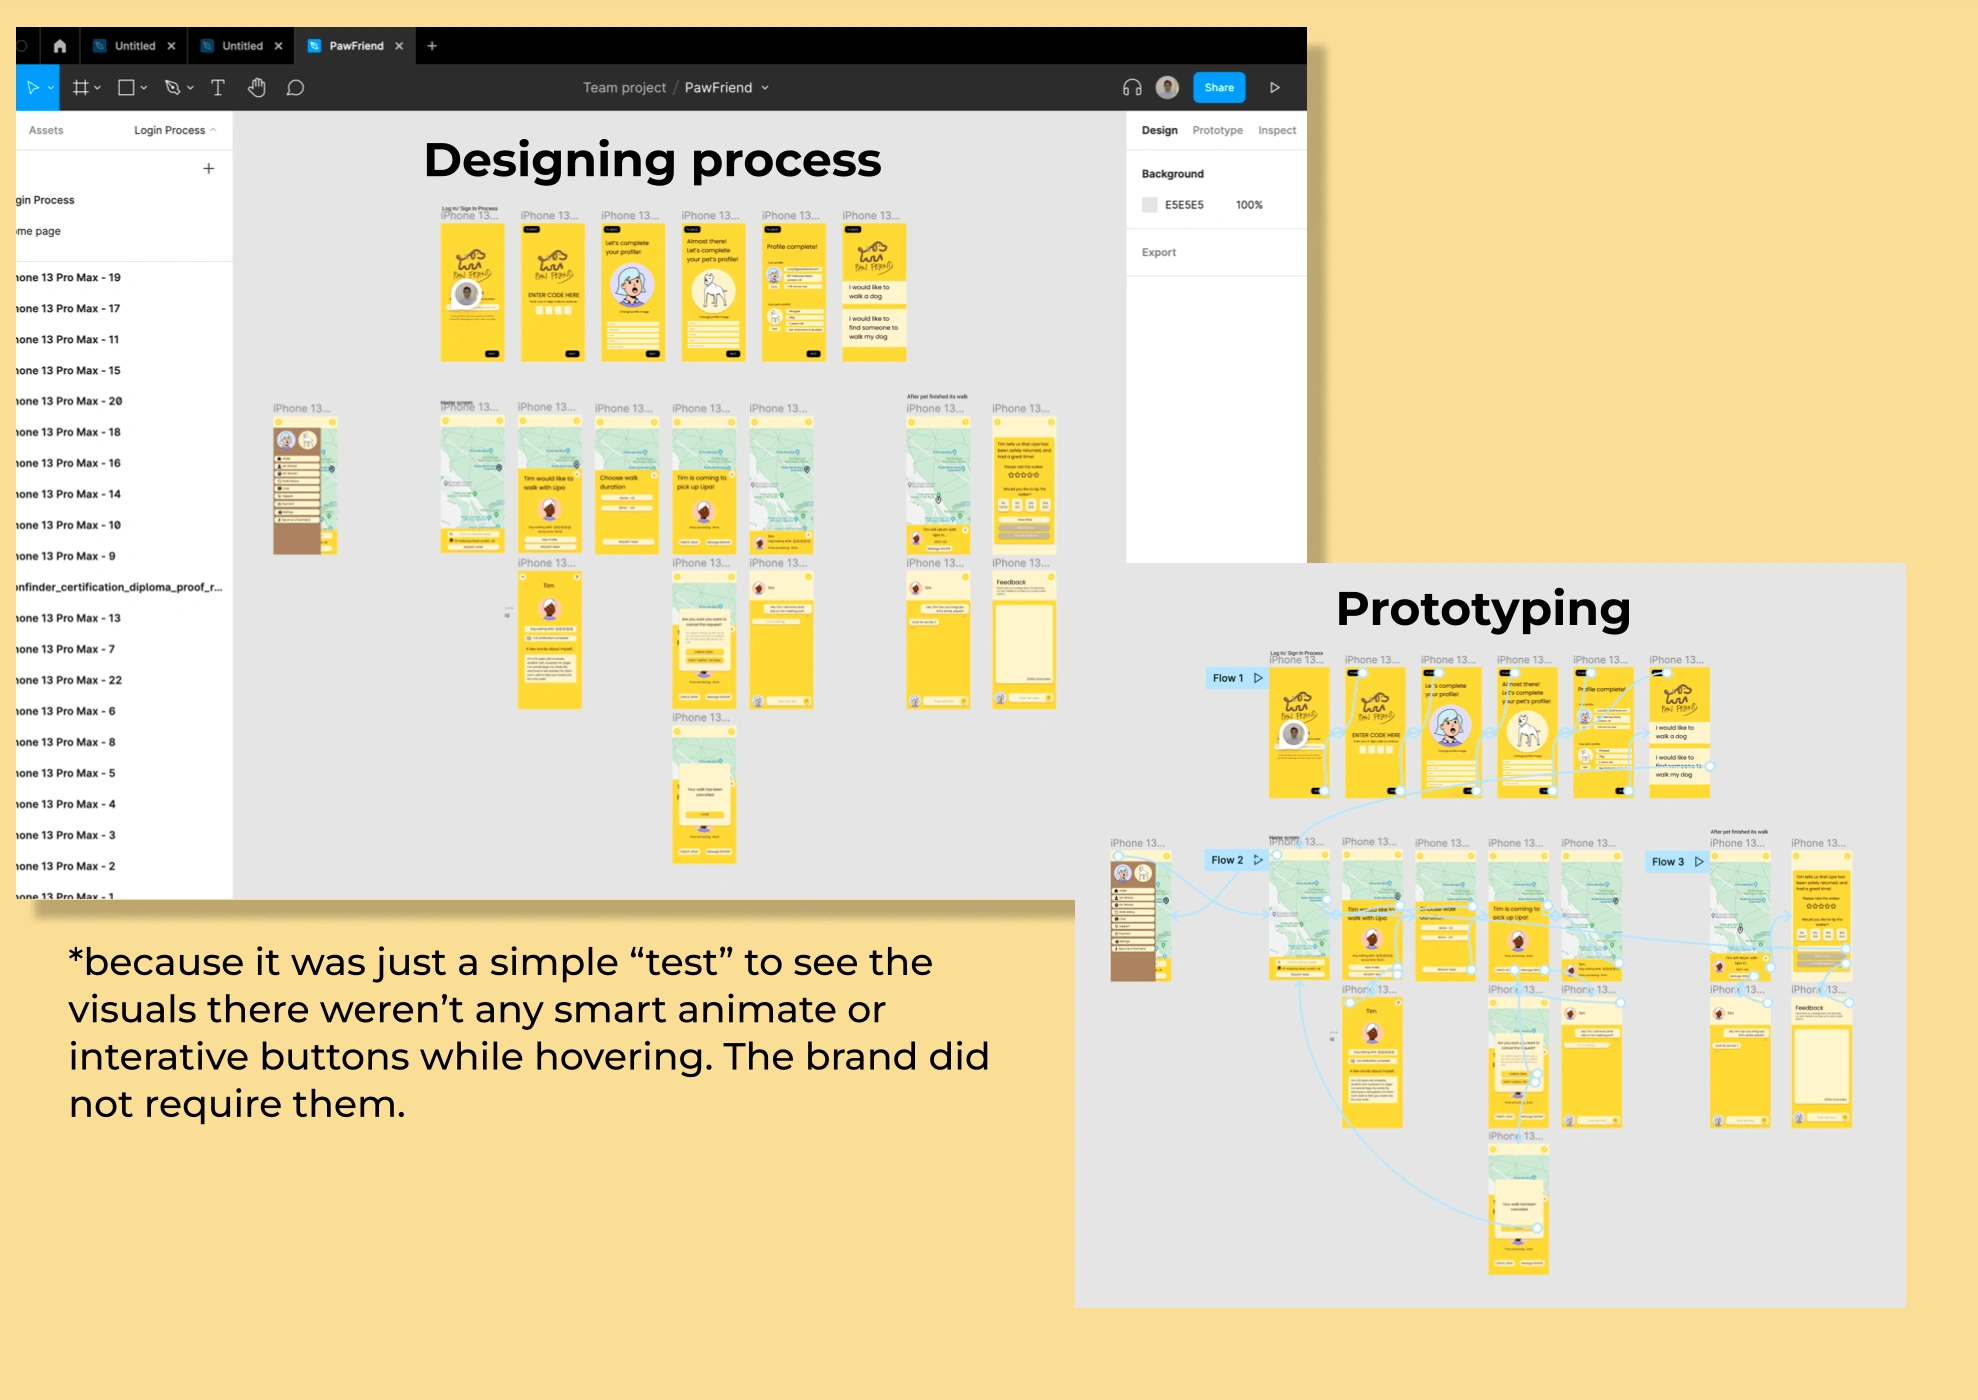Close the second Untitled tab

278,46
